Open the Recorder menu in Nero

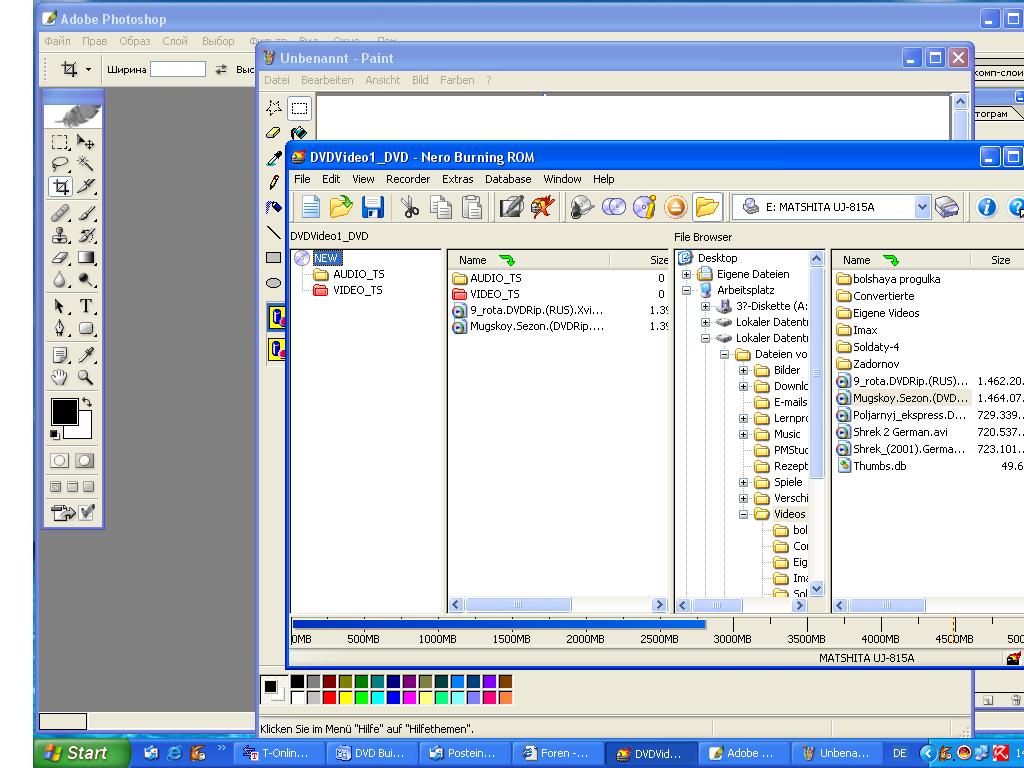pos(408,179)
